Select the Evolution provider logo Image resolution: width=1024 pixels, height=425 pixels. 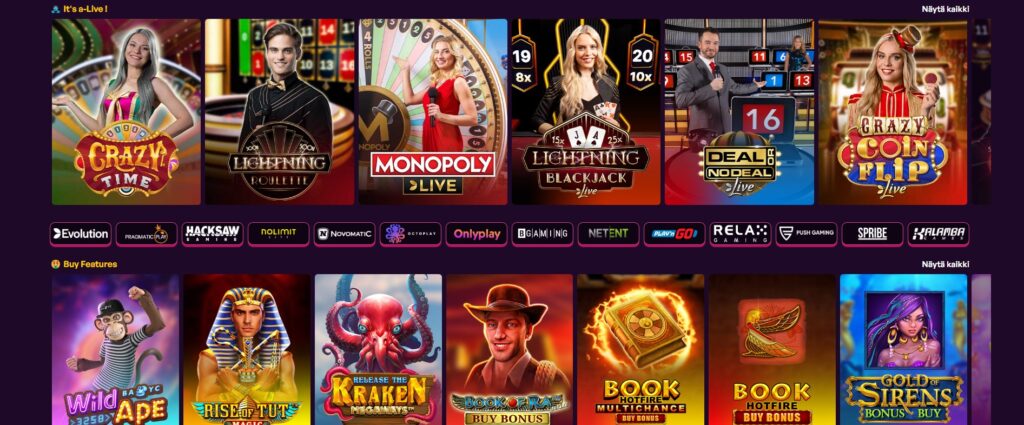(80, 234)
